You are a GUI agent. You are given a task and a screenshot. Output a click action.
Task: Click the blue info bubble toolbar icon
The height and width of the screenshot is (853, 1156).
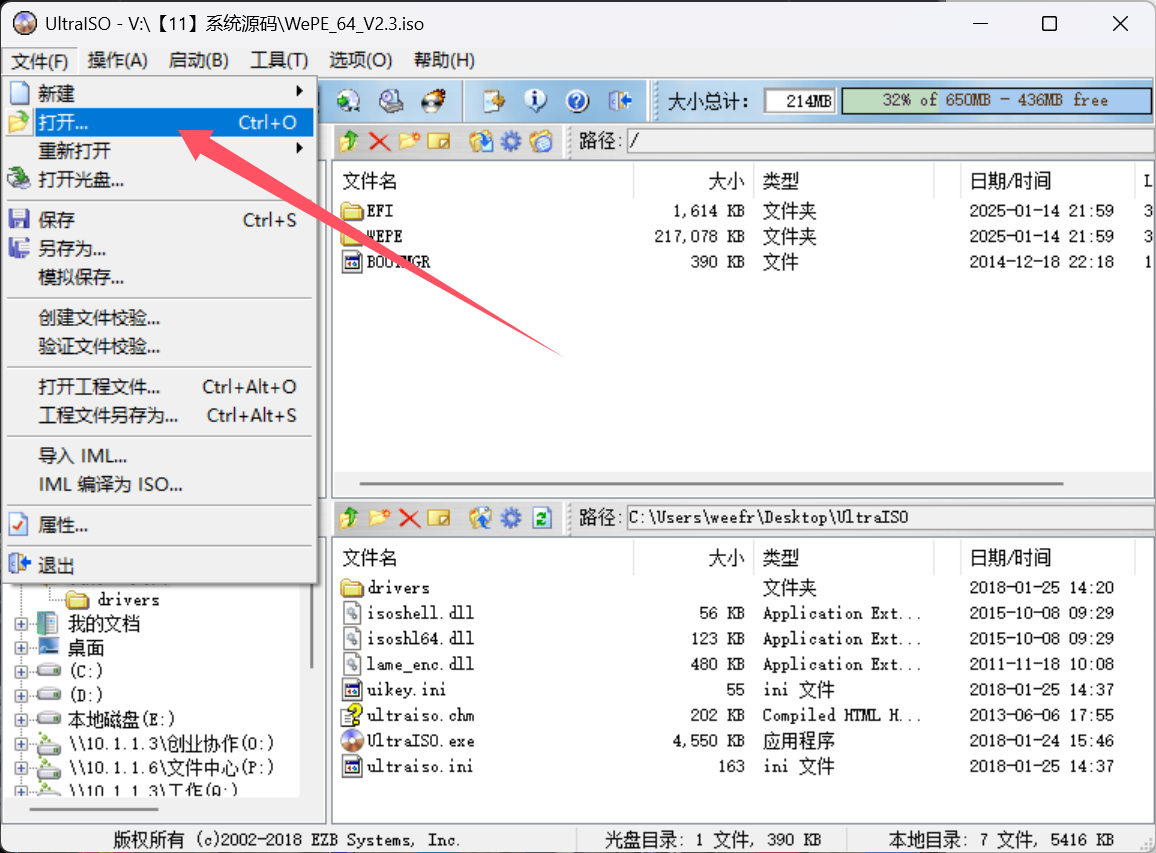tap(535, 100)
